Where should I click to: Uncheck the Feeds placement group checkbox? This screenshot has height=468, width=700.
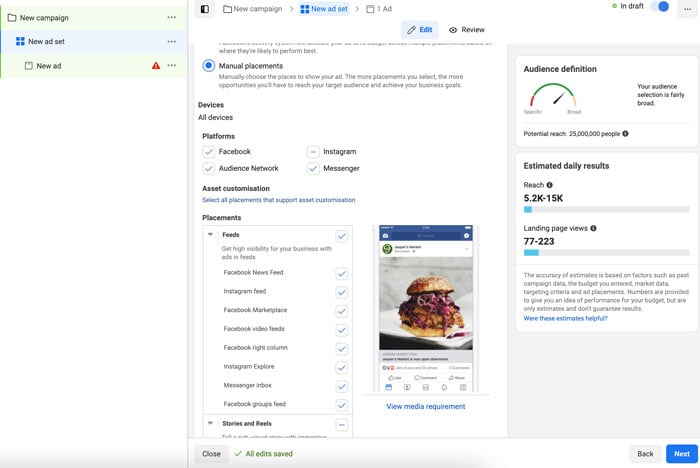pyautogui.click(x=342, y=236)
